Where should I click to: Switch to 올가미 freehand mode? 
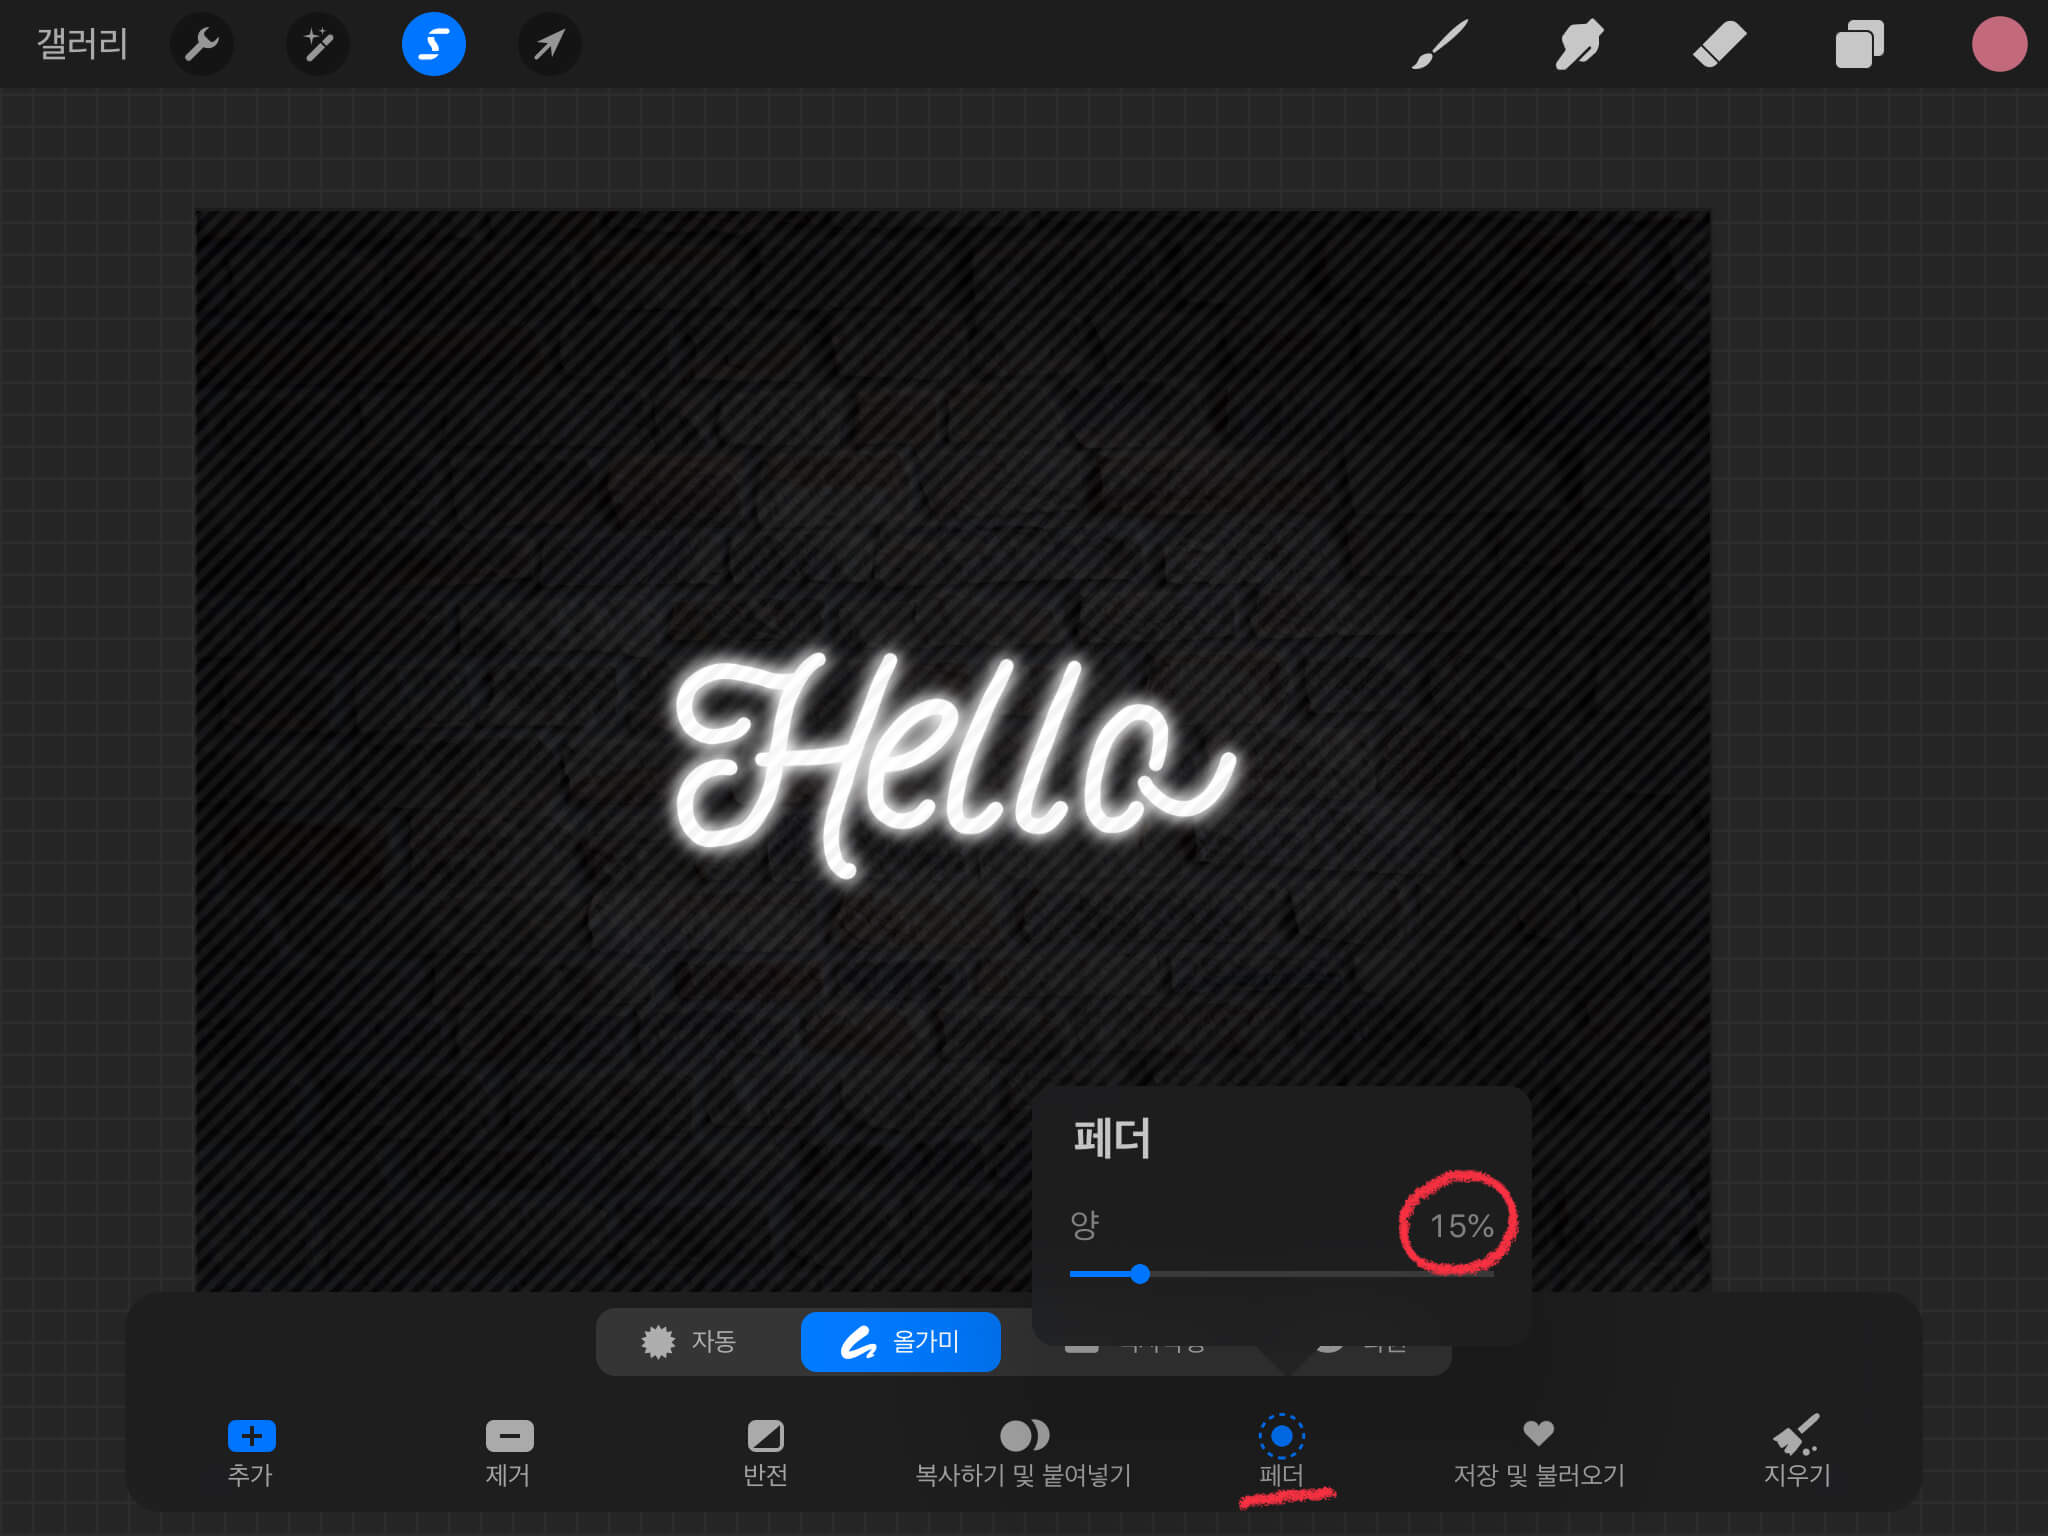point(900,1341)
